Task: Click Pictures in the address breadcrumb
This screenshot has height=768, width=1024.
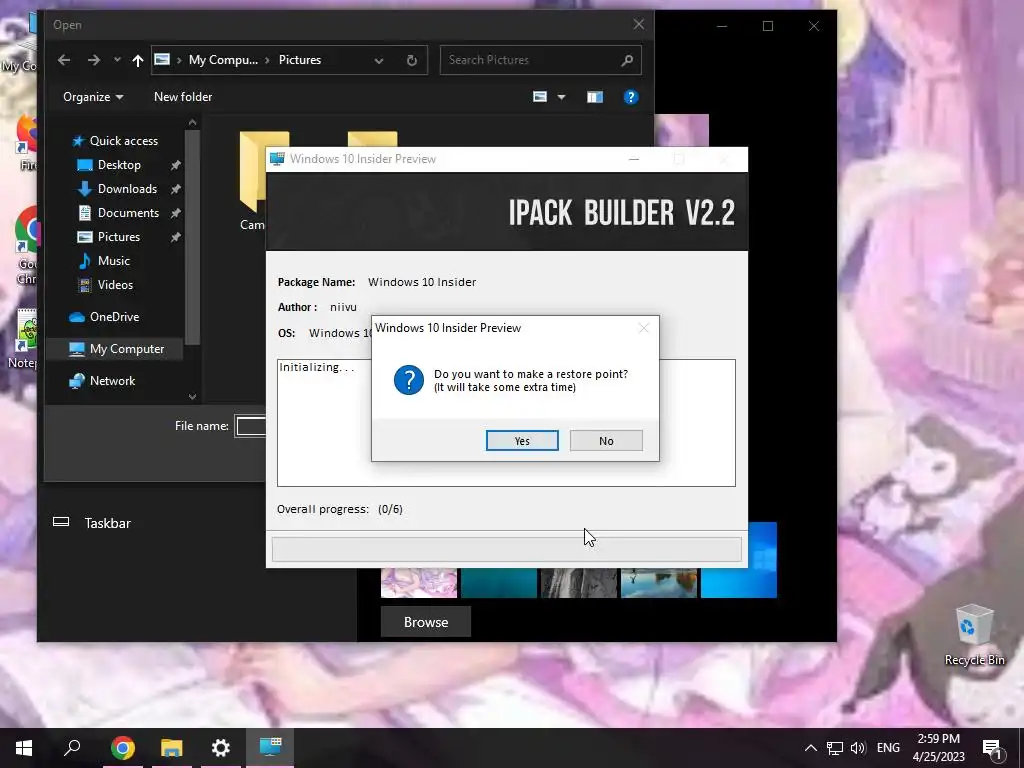Action: (300, 60)
